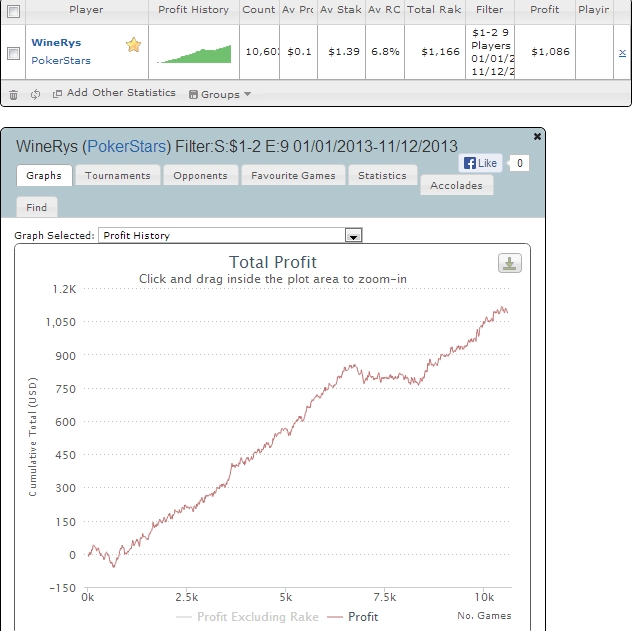Toggle the Profit legend series
The width and height of the screenshot is (634, 631).
tap(353, 617)
